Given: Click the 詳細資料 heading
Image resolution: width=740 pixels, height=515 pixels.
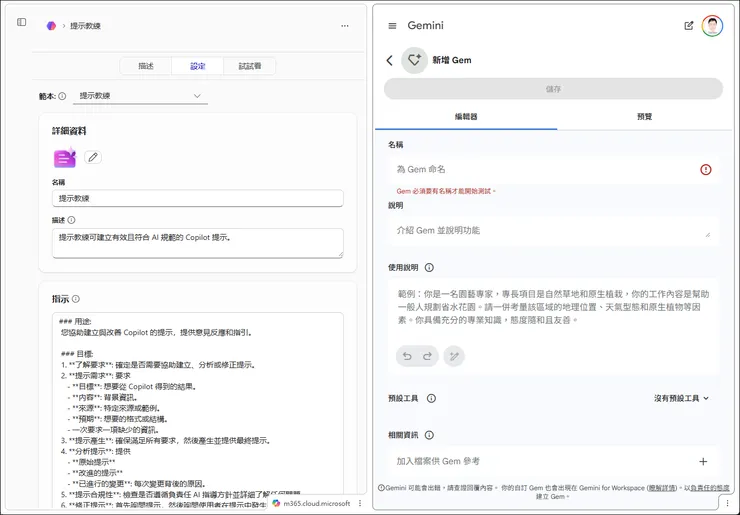Looking at the screenshot, I should (x=69, y=131).
